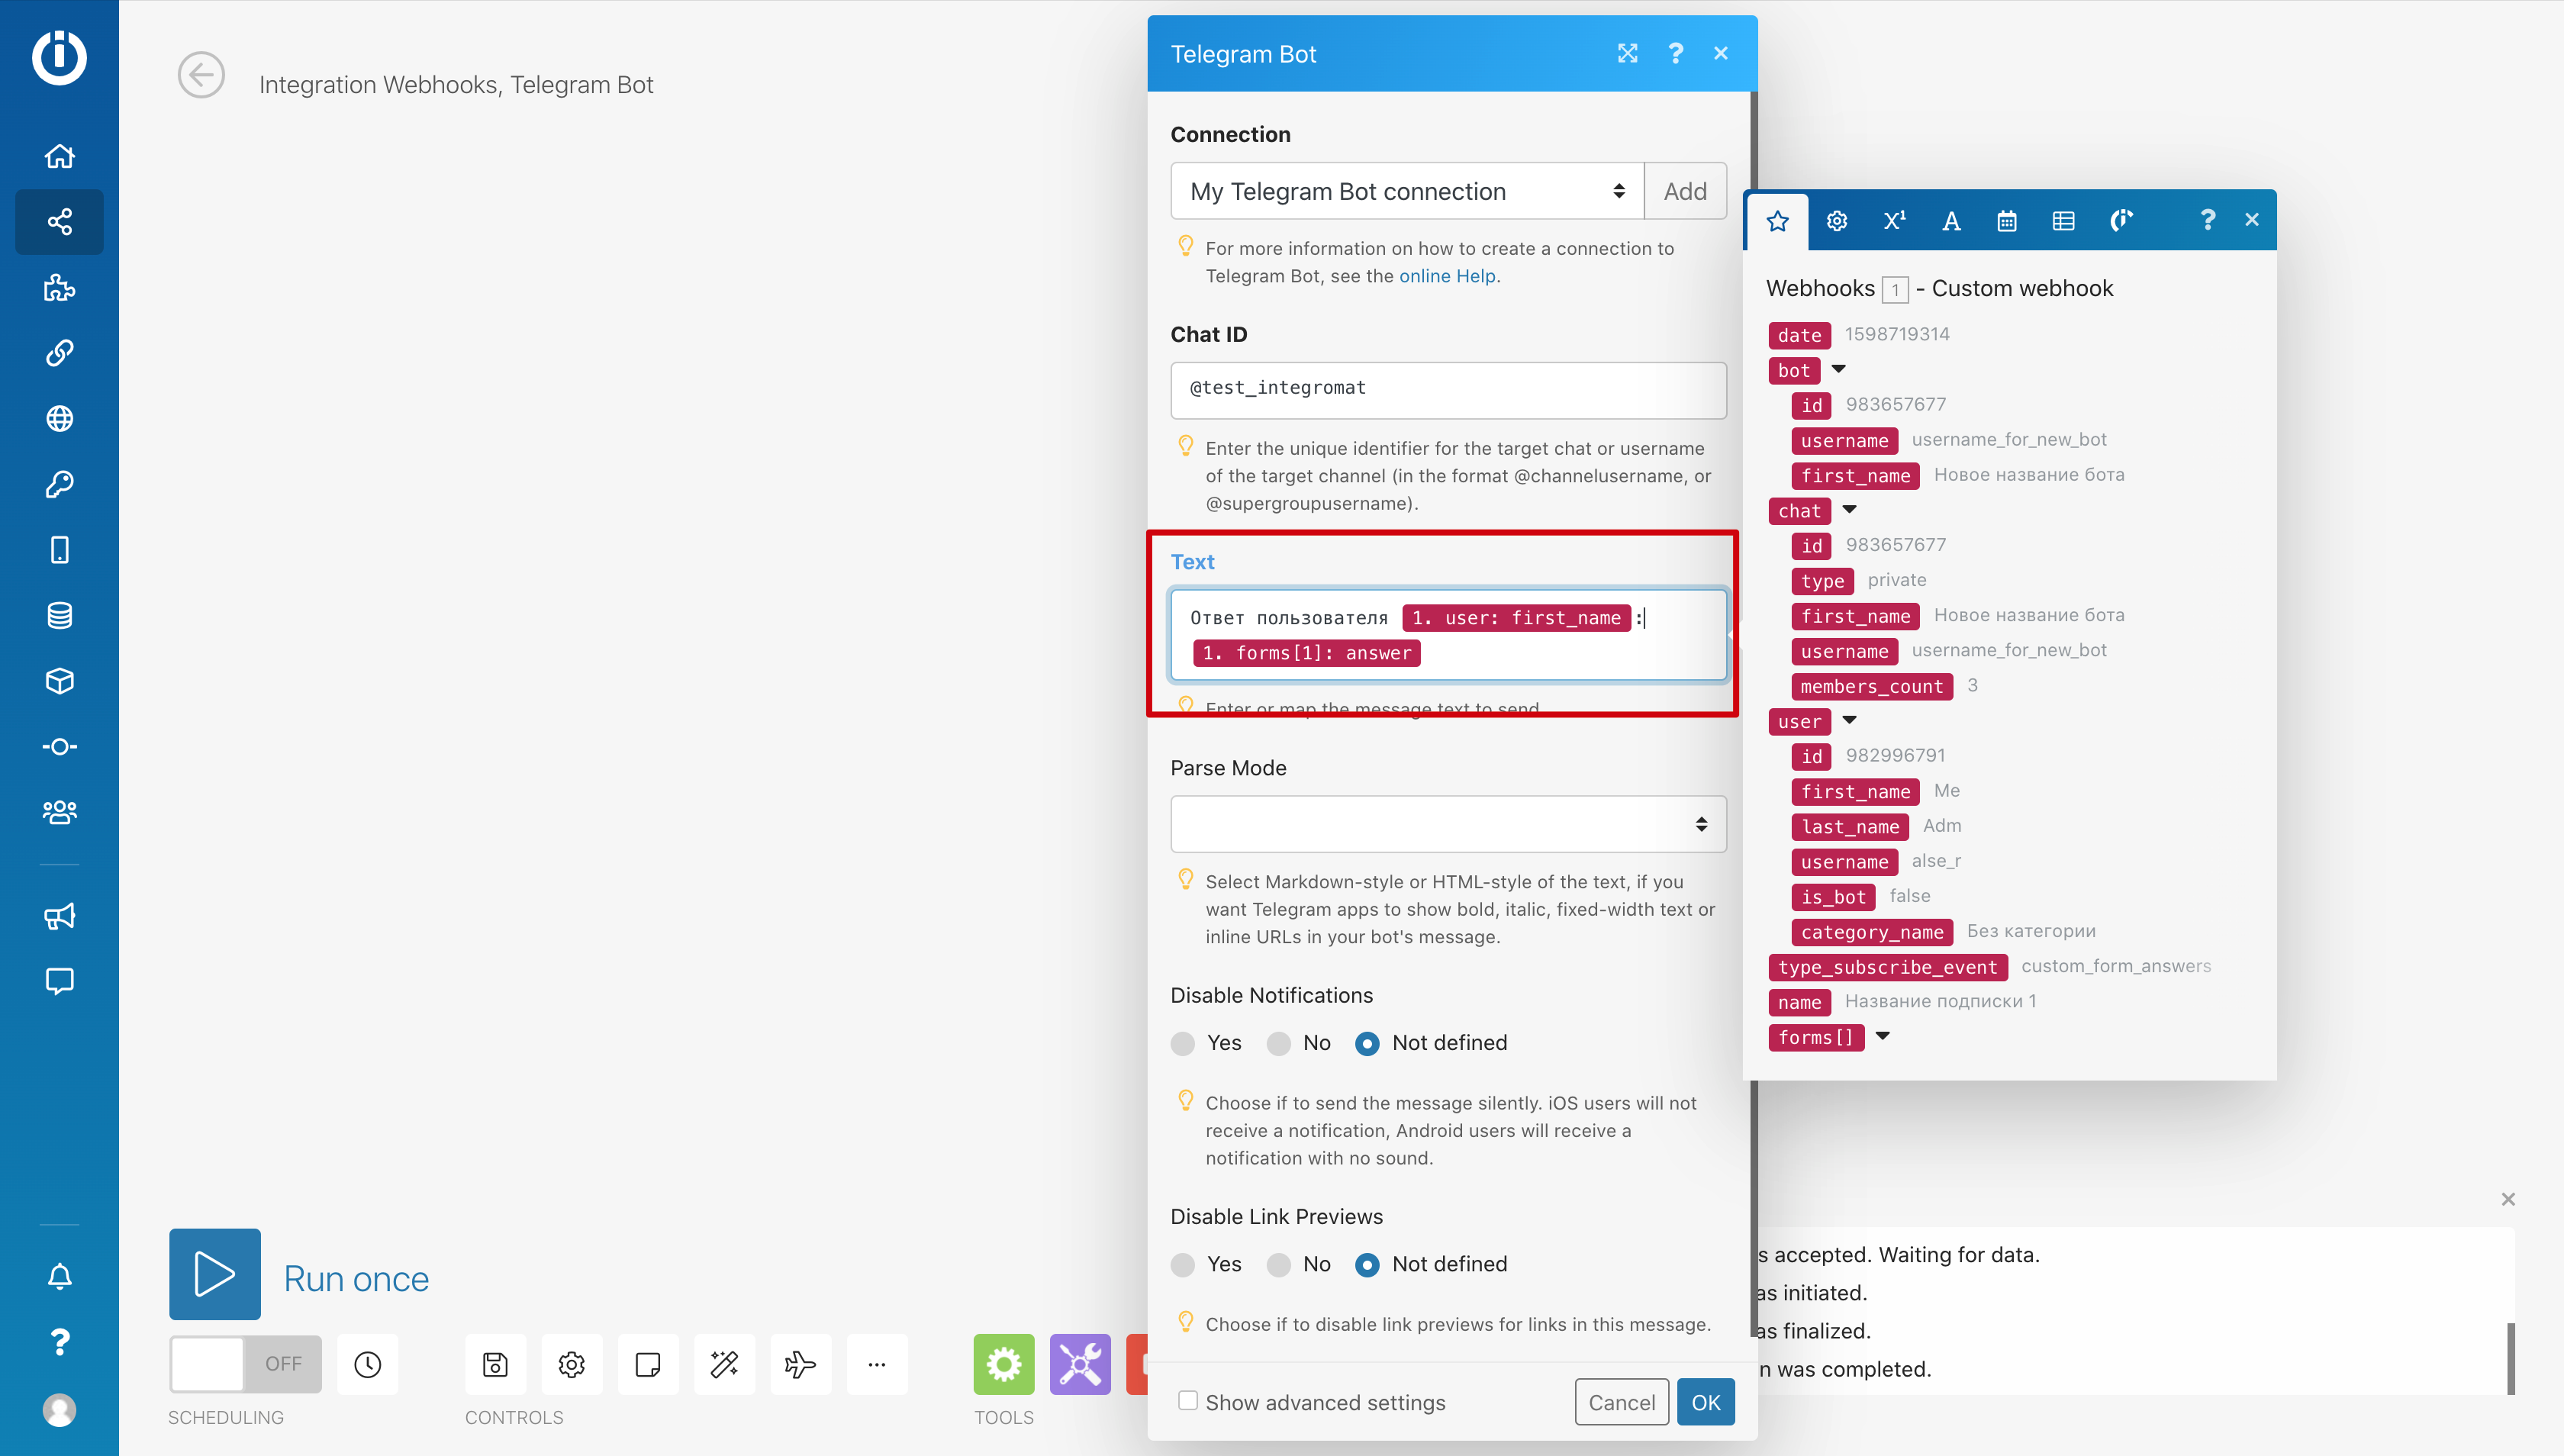
Task: Collapse the user collection arrow
Action: coord(1850,720)
